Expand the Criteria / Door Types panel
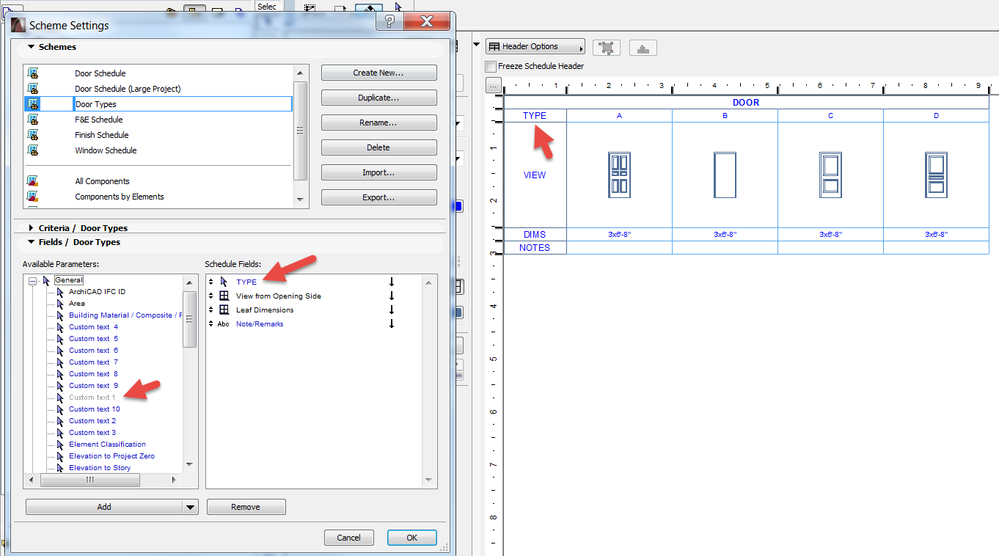Screen dimensions: 999x556 (x=31, y=227)
